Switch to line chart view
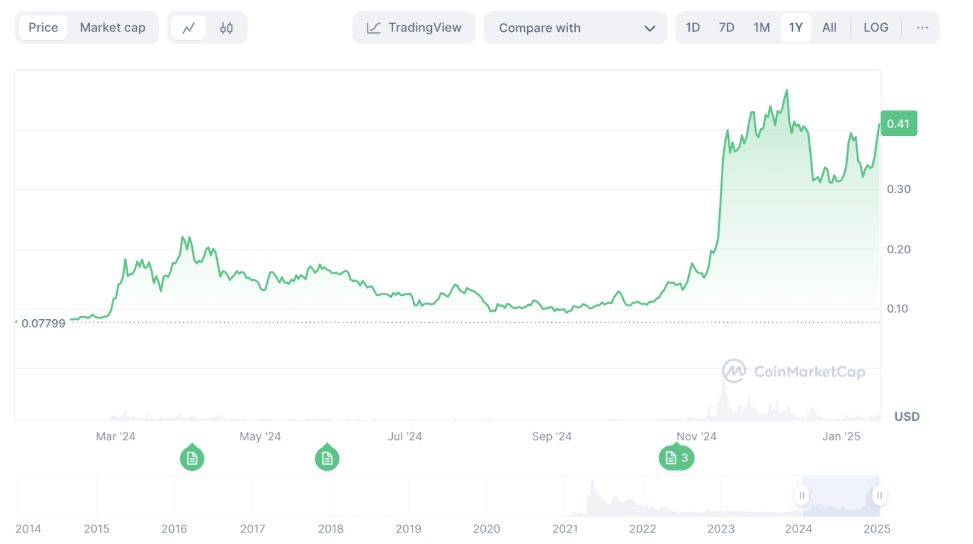The height and width of the screenshot is (544, 973). point(188,28)
